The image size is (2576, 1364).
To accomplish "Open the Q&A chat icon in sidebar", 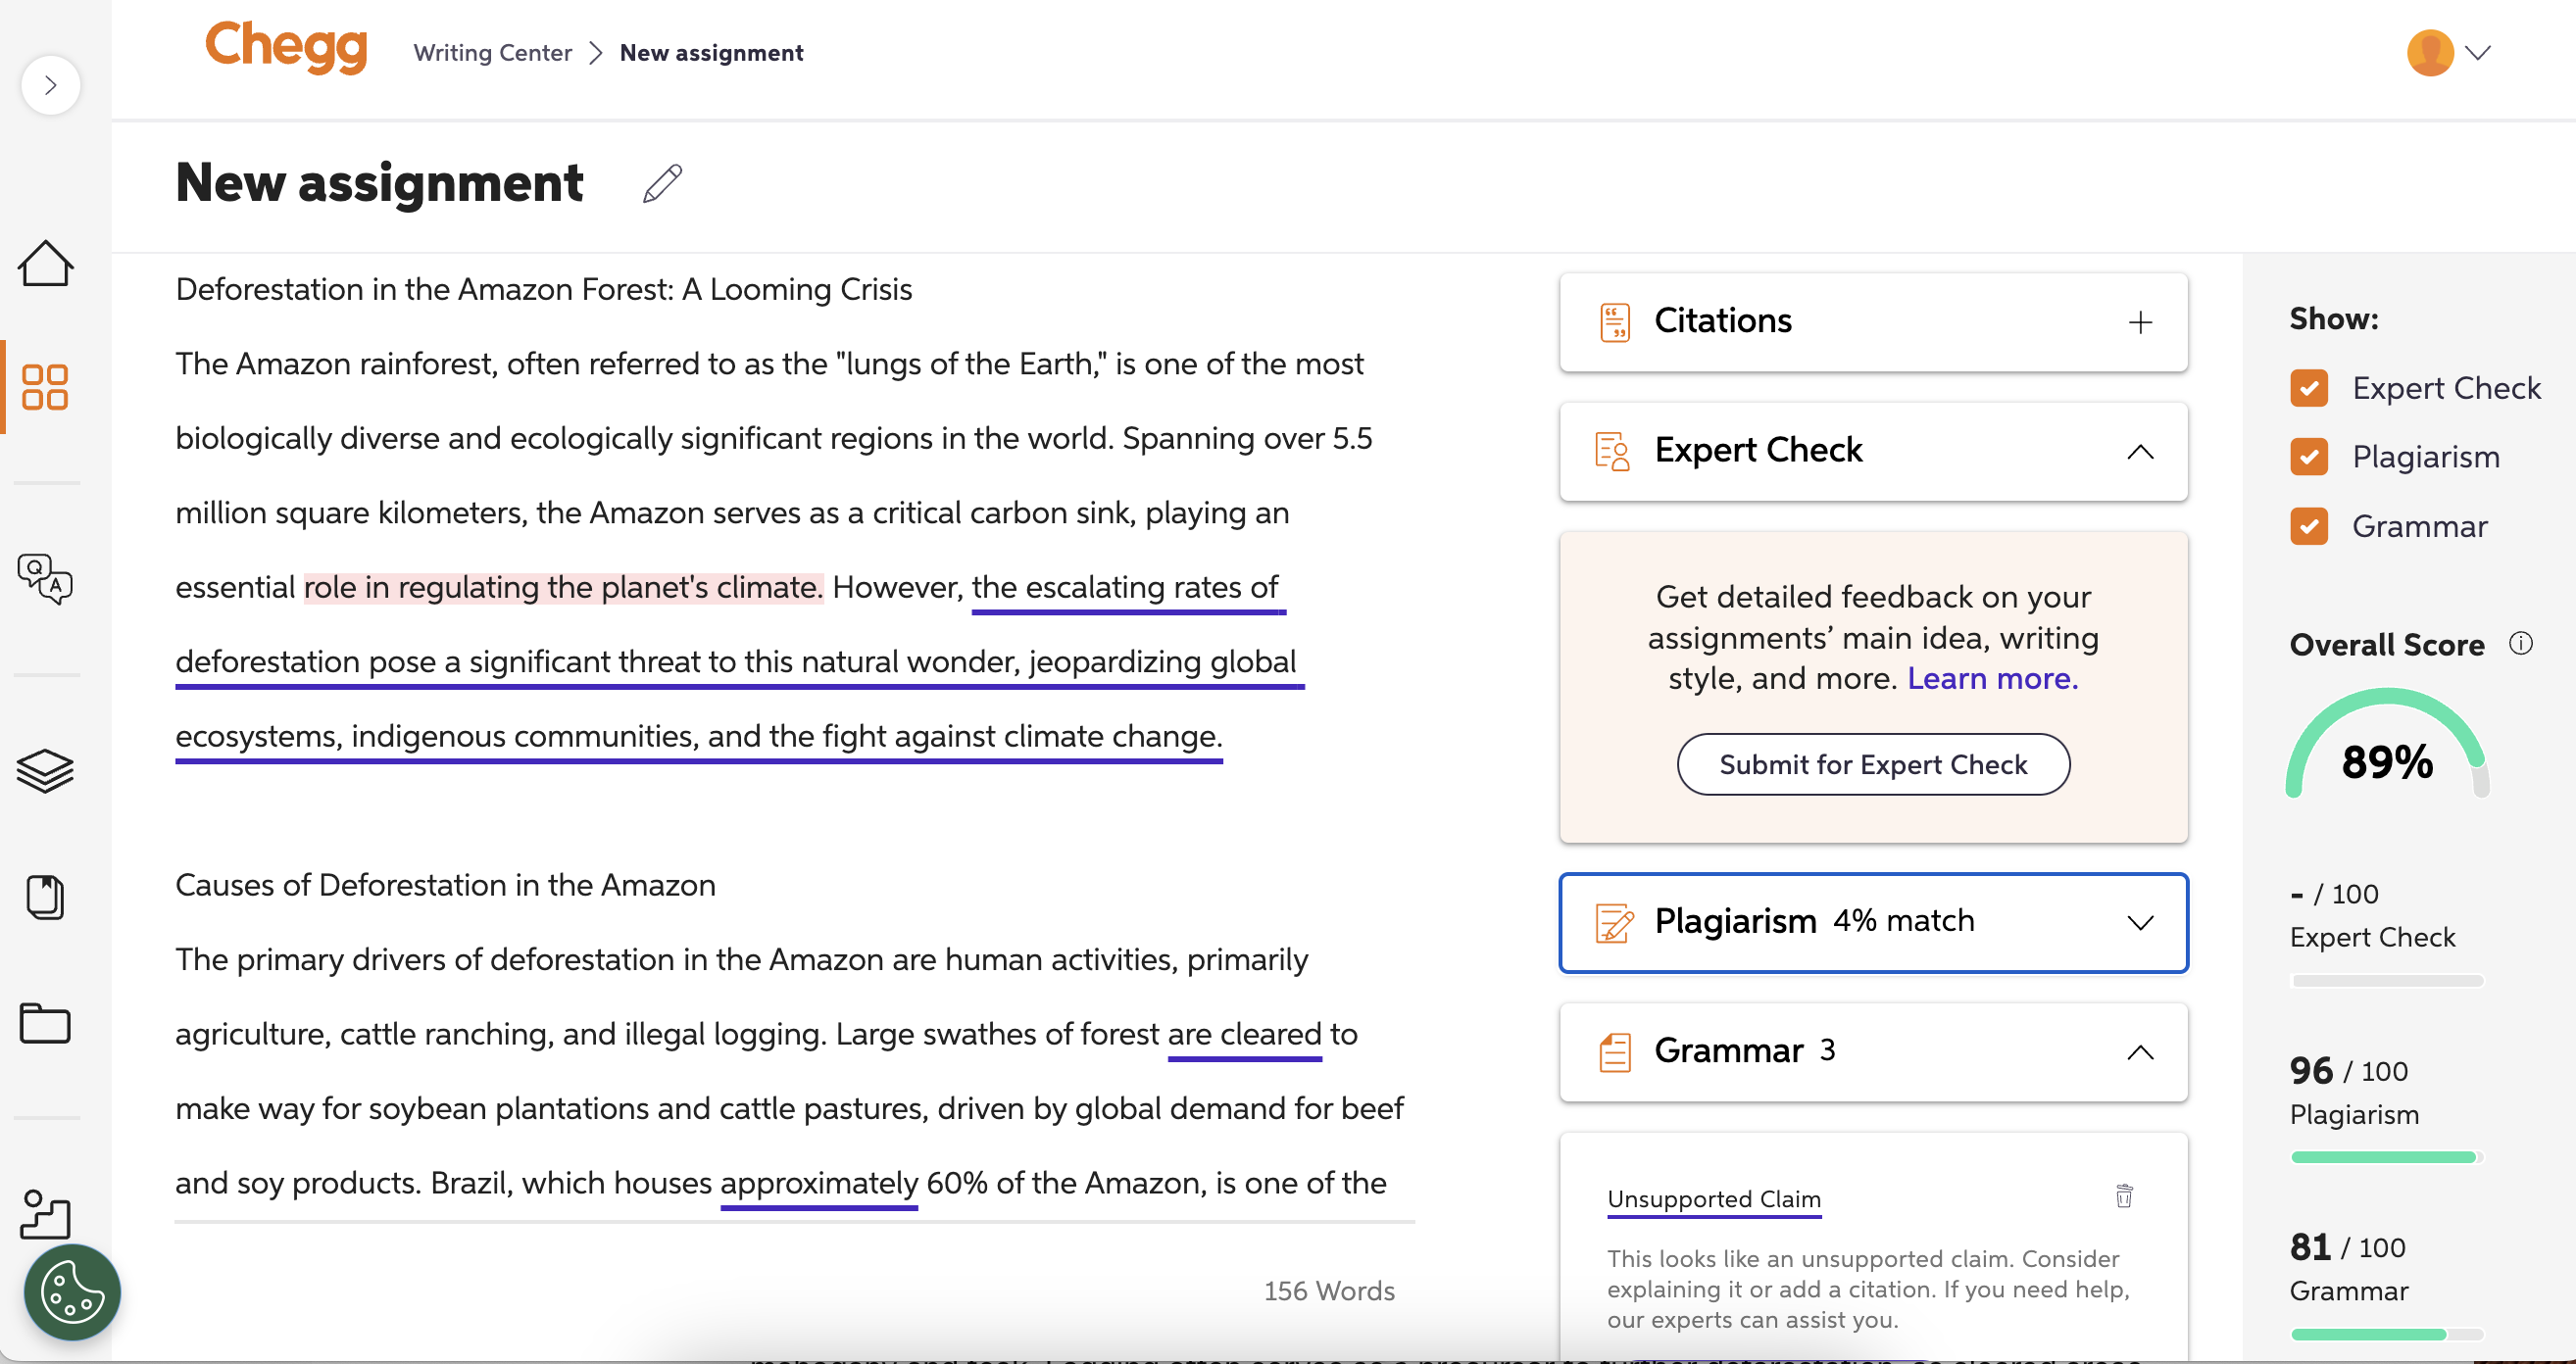I will [44, 579].
